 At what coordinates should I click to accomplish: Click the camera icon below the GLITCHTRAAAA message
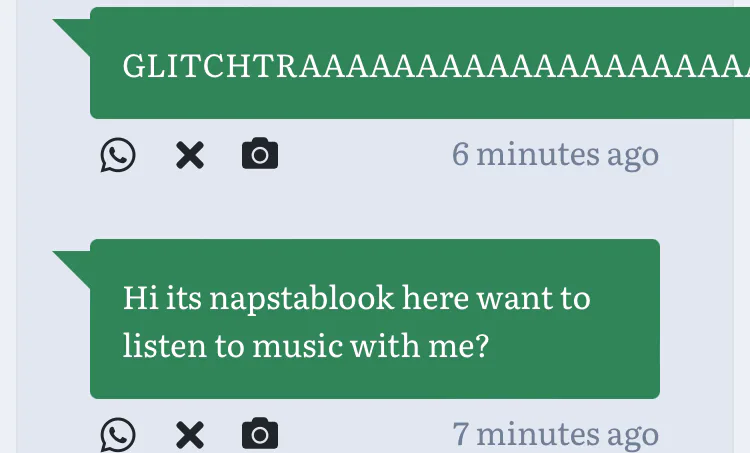(260, 155)
